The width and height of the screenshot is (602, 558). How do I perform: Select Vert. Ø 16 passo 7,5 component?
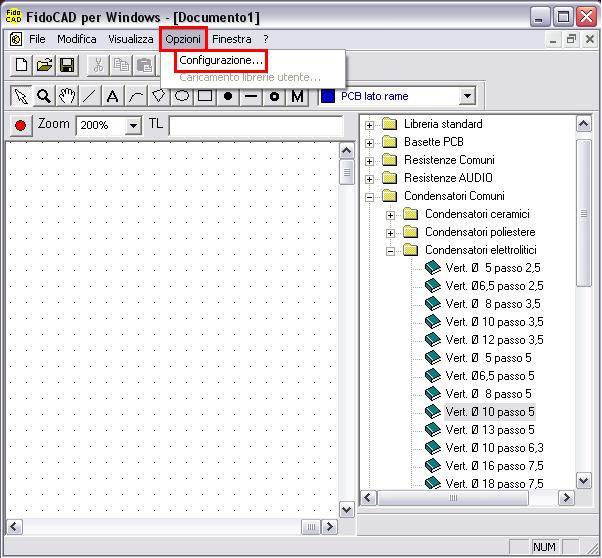point(494,466)
